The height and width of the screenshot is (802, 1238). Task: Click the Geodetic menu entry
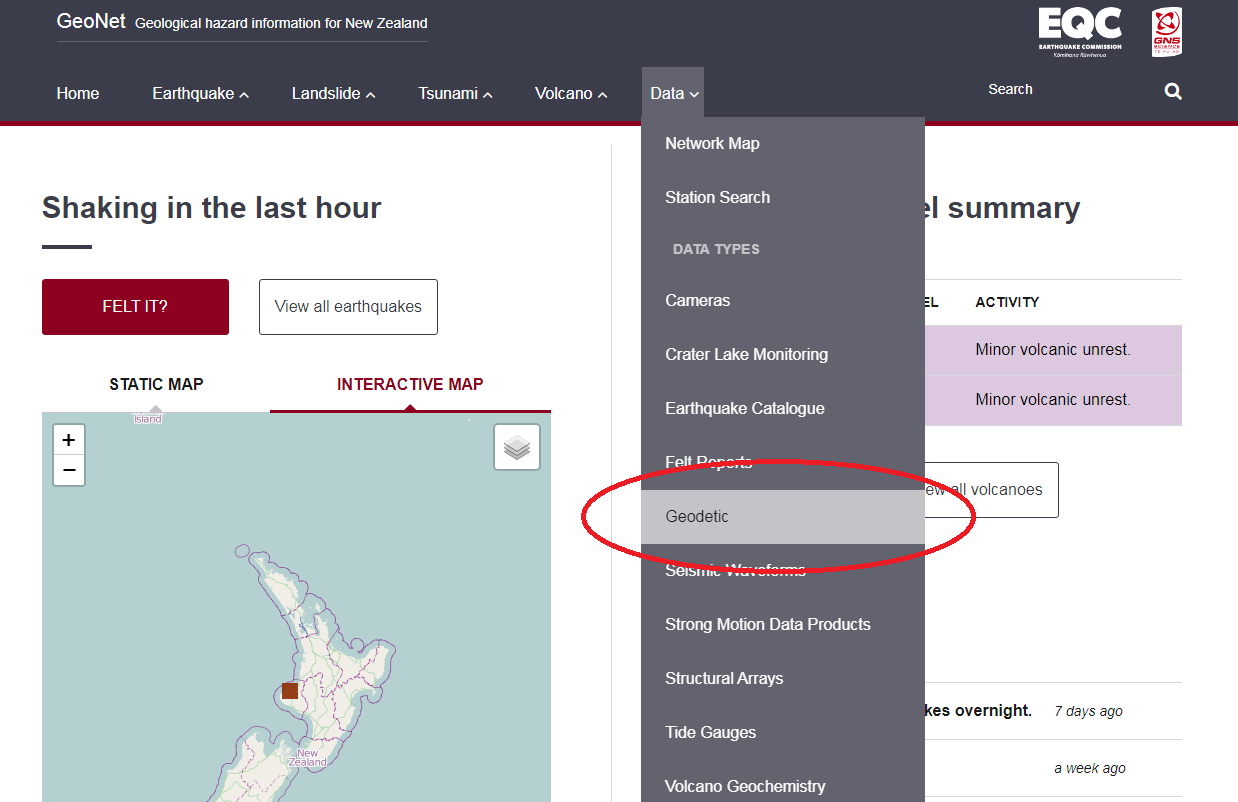tap(783, 516)
